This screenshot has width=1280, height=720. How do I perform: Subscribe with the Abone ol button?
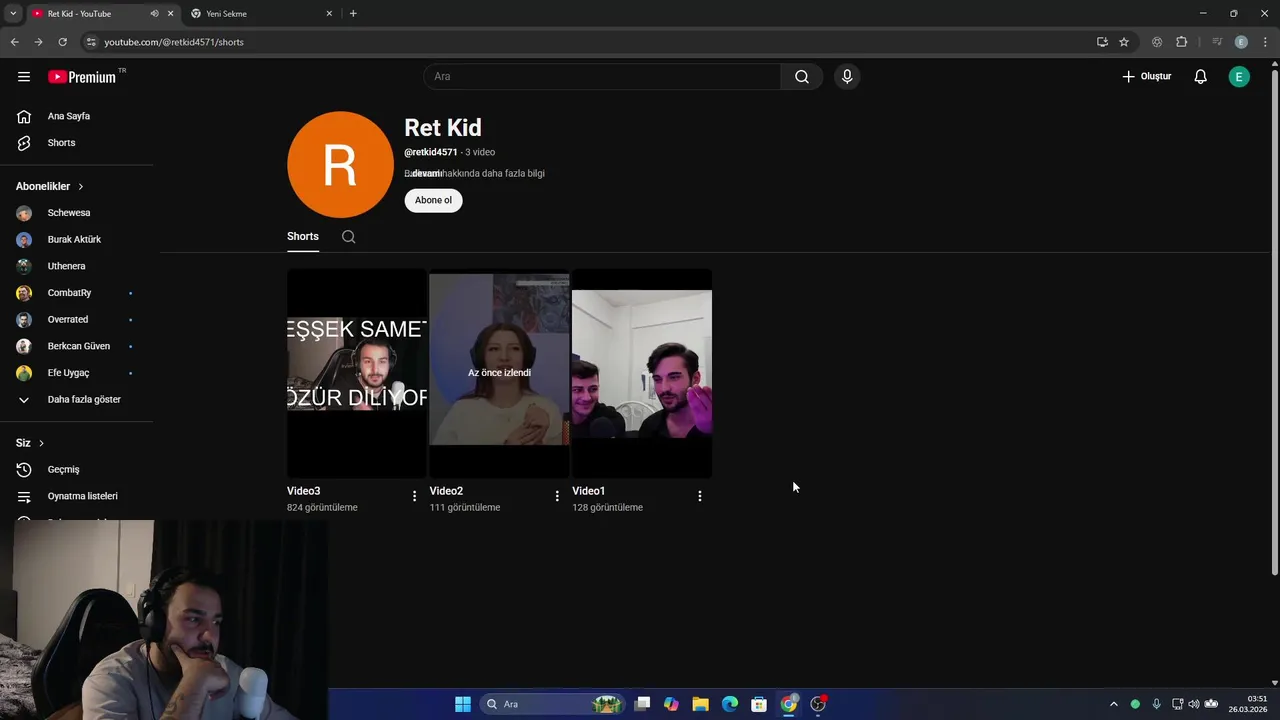tap(433, 200)
